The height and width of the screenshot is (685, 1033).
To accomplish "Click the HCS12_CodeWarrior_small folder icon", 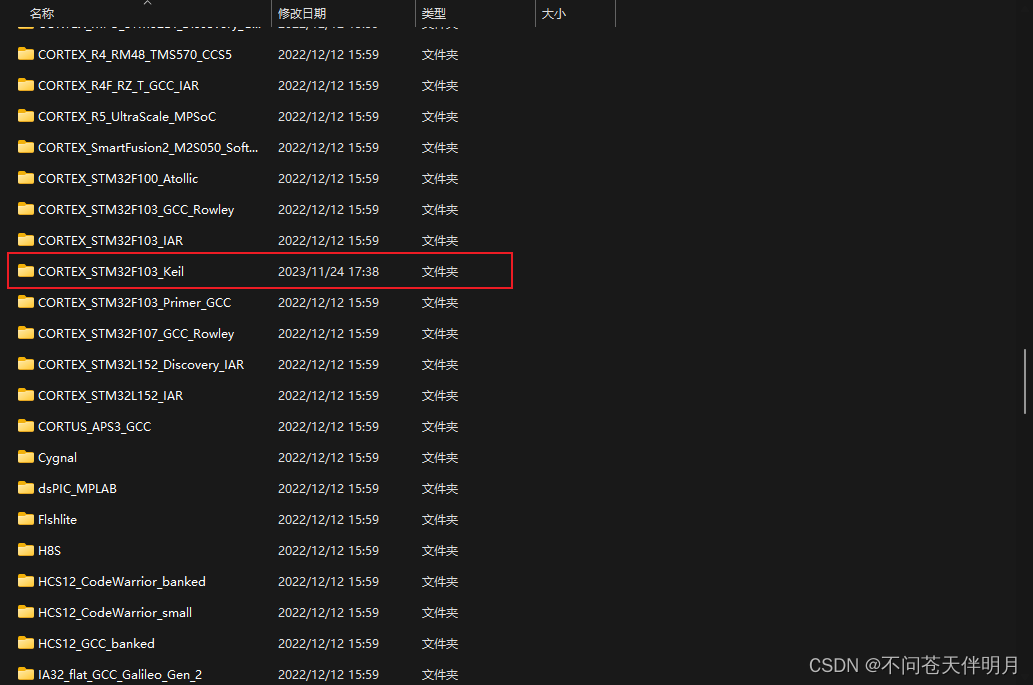I will coord(26,611).
